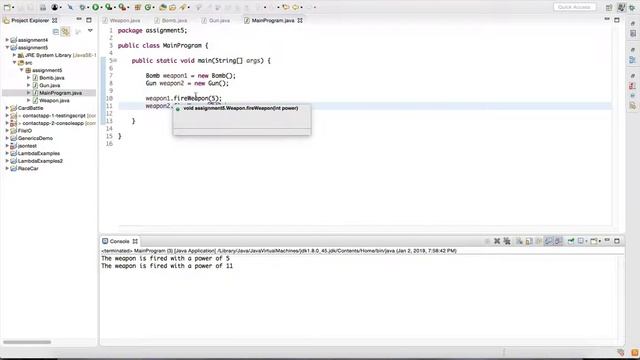Viewport: 640px width, 360px height.
Task: Collapse the assignment5 project
Action: pyautogui.click(x=7, y=47)
